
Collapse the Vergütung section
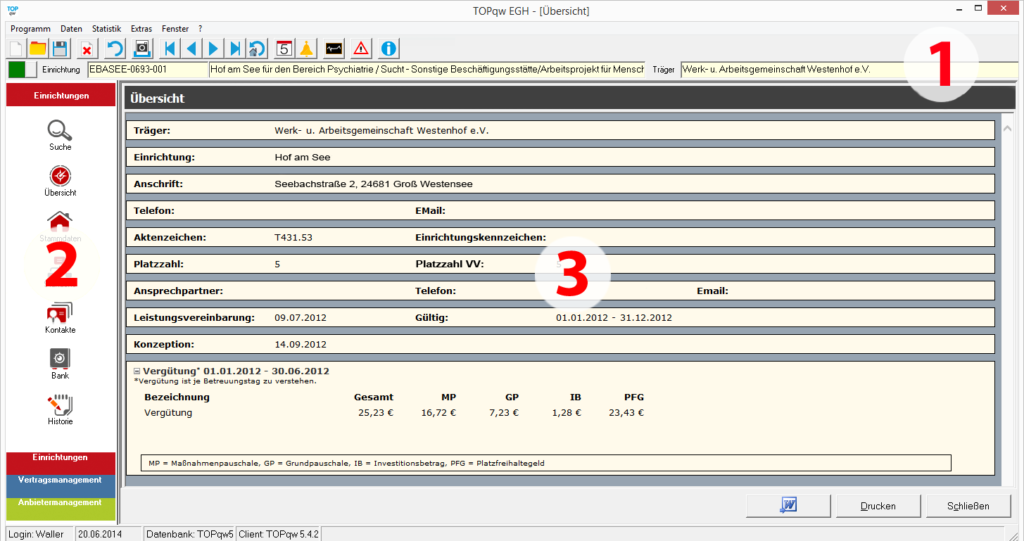tap(137, 371)
